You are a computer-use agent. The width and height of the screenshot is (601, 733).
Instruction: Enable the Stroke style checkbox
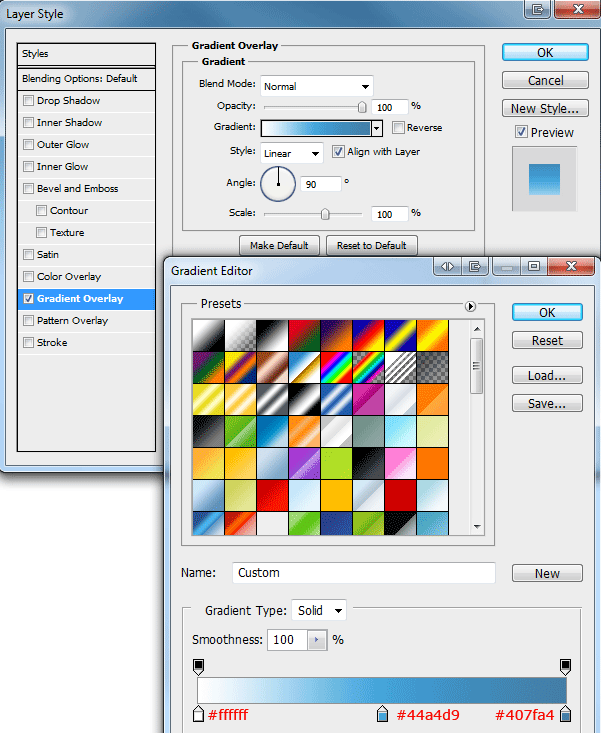point(29,342)
